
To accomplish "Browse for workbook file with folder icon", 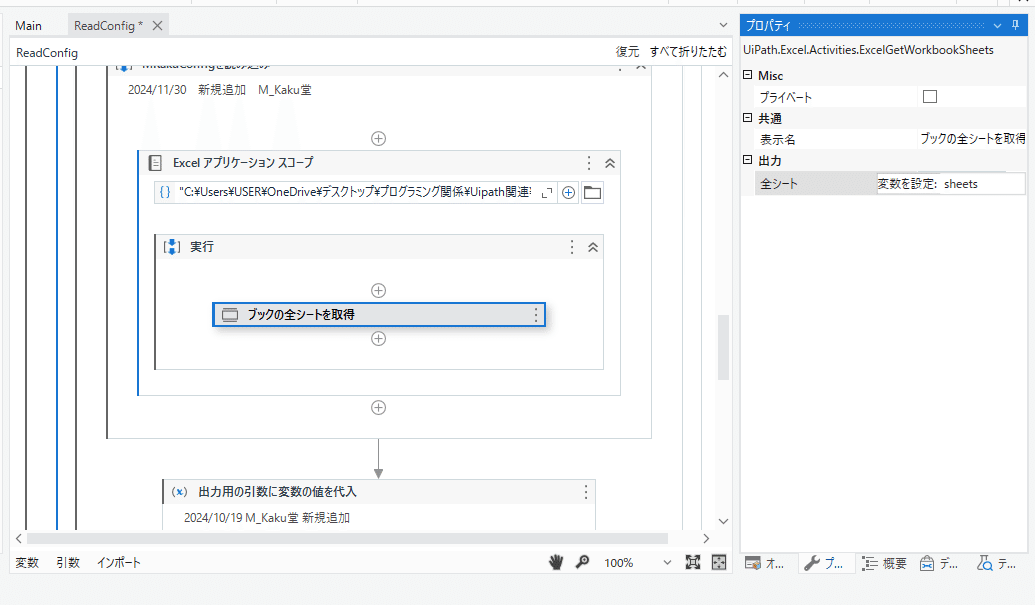I will 592,193.
